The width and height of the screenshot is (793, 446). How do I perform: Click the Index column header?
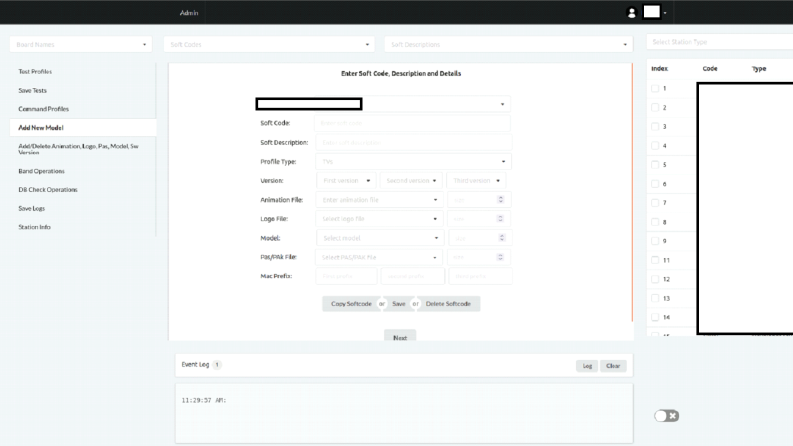(x=659, y=68)
